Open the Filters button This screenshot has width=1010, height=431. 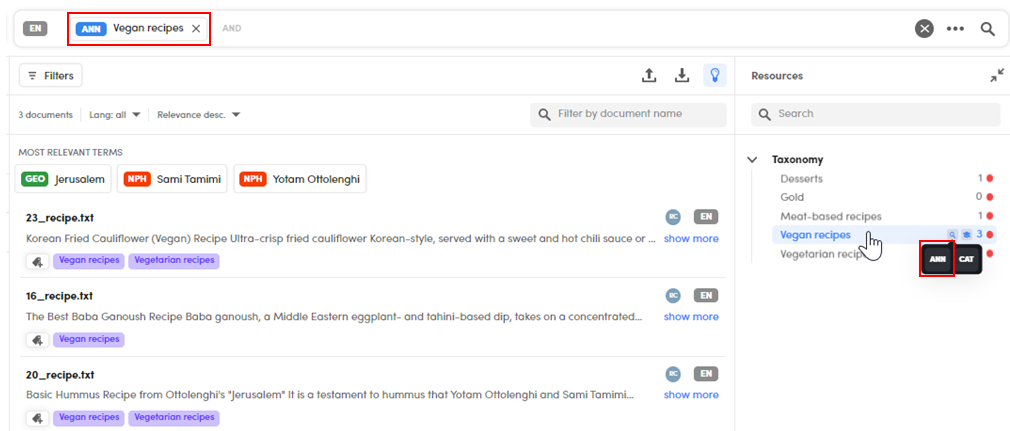tap(51, 75)
